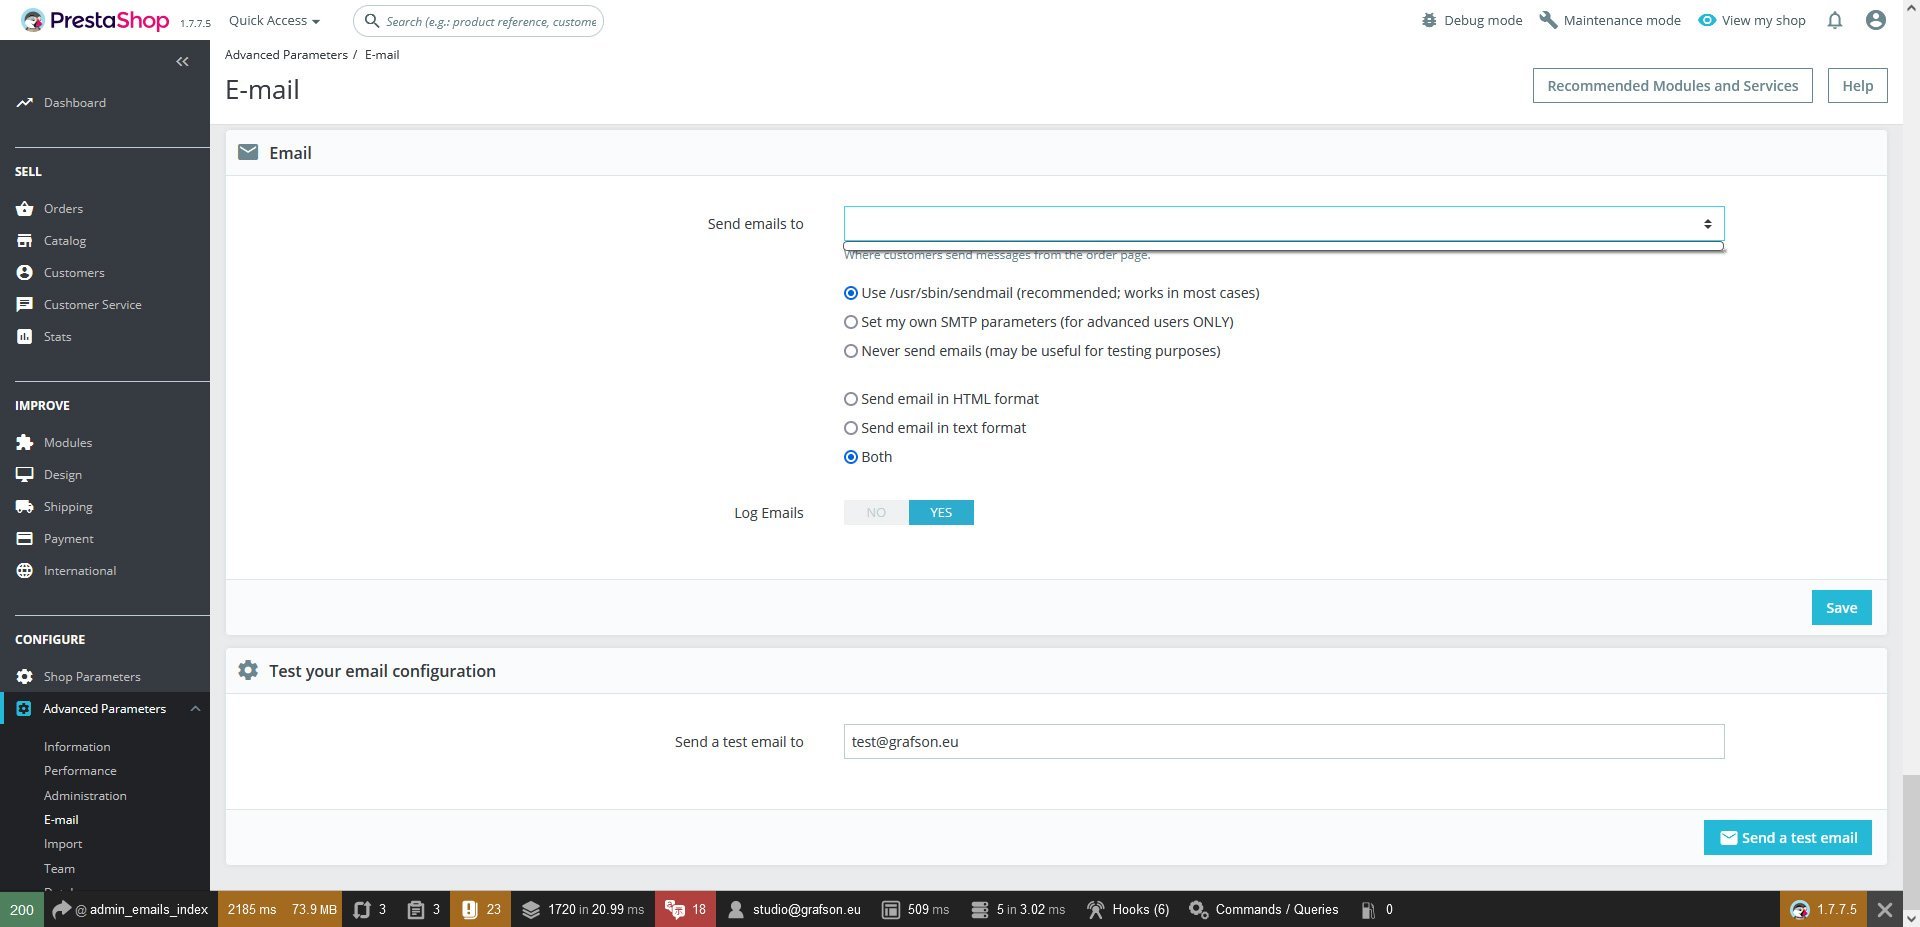
Task: Open the Hooks (6) profiler panel
Action: [1128, 910]
